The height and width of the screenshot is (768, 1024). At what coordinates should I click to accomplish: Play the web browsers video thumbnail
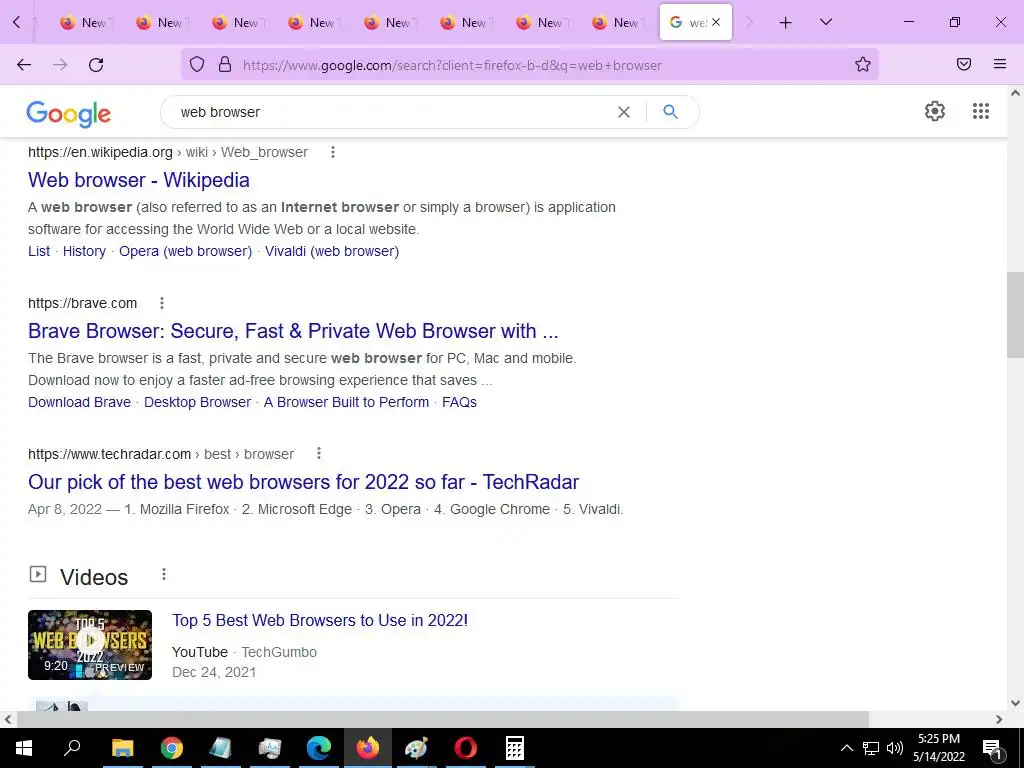click(90, 645)
